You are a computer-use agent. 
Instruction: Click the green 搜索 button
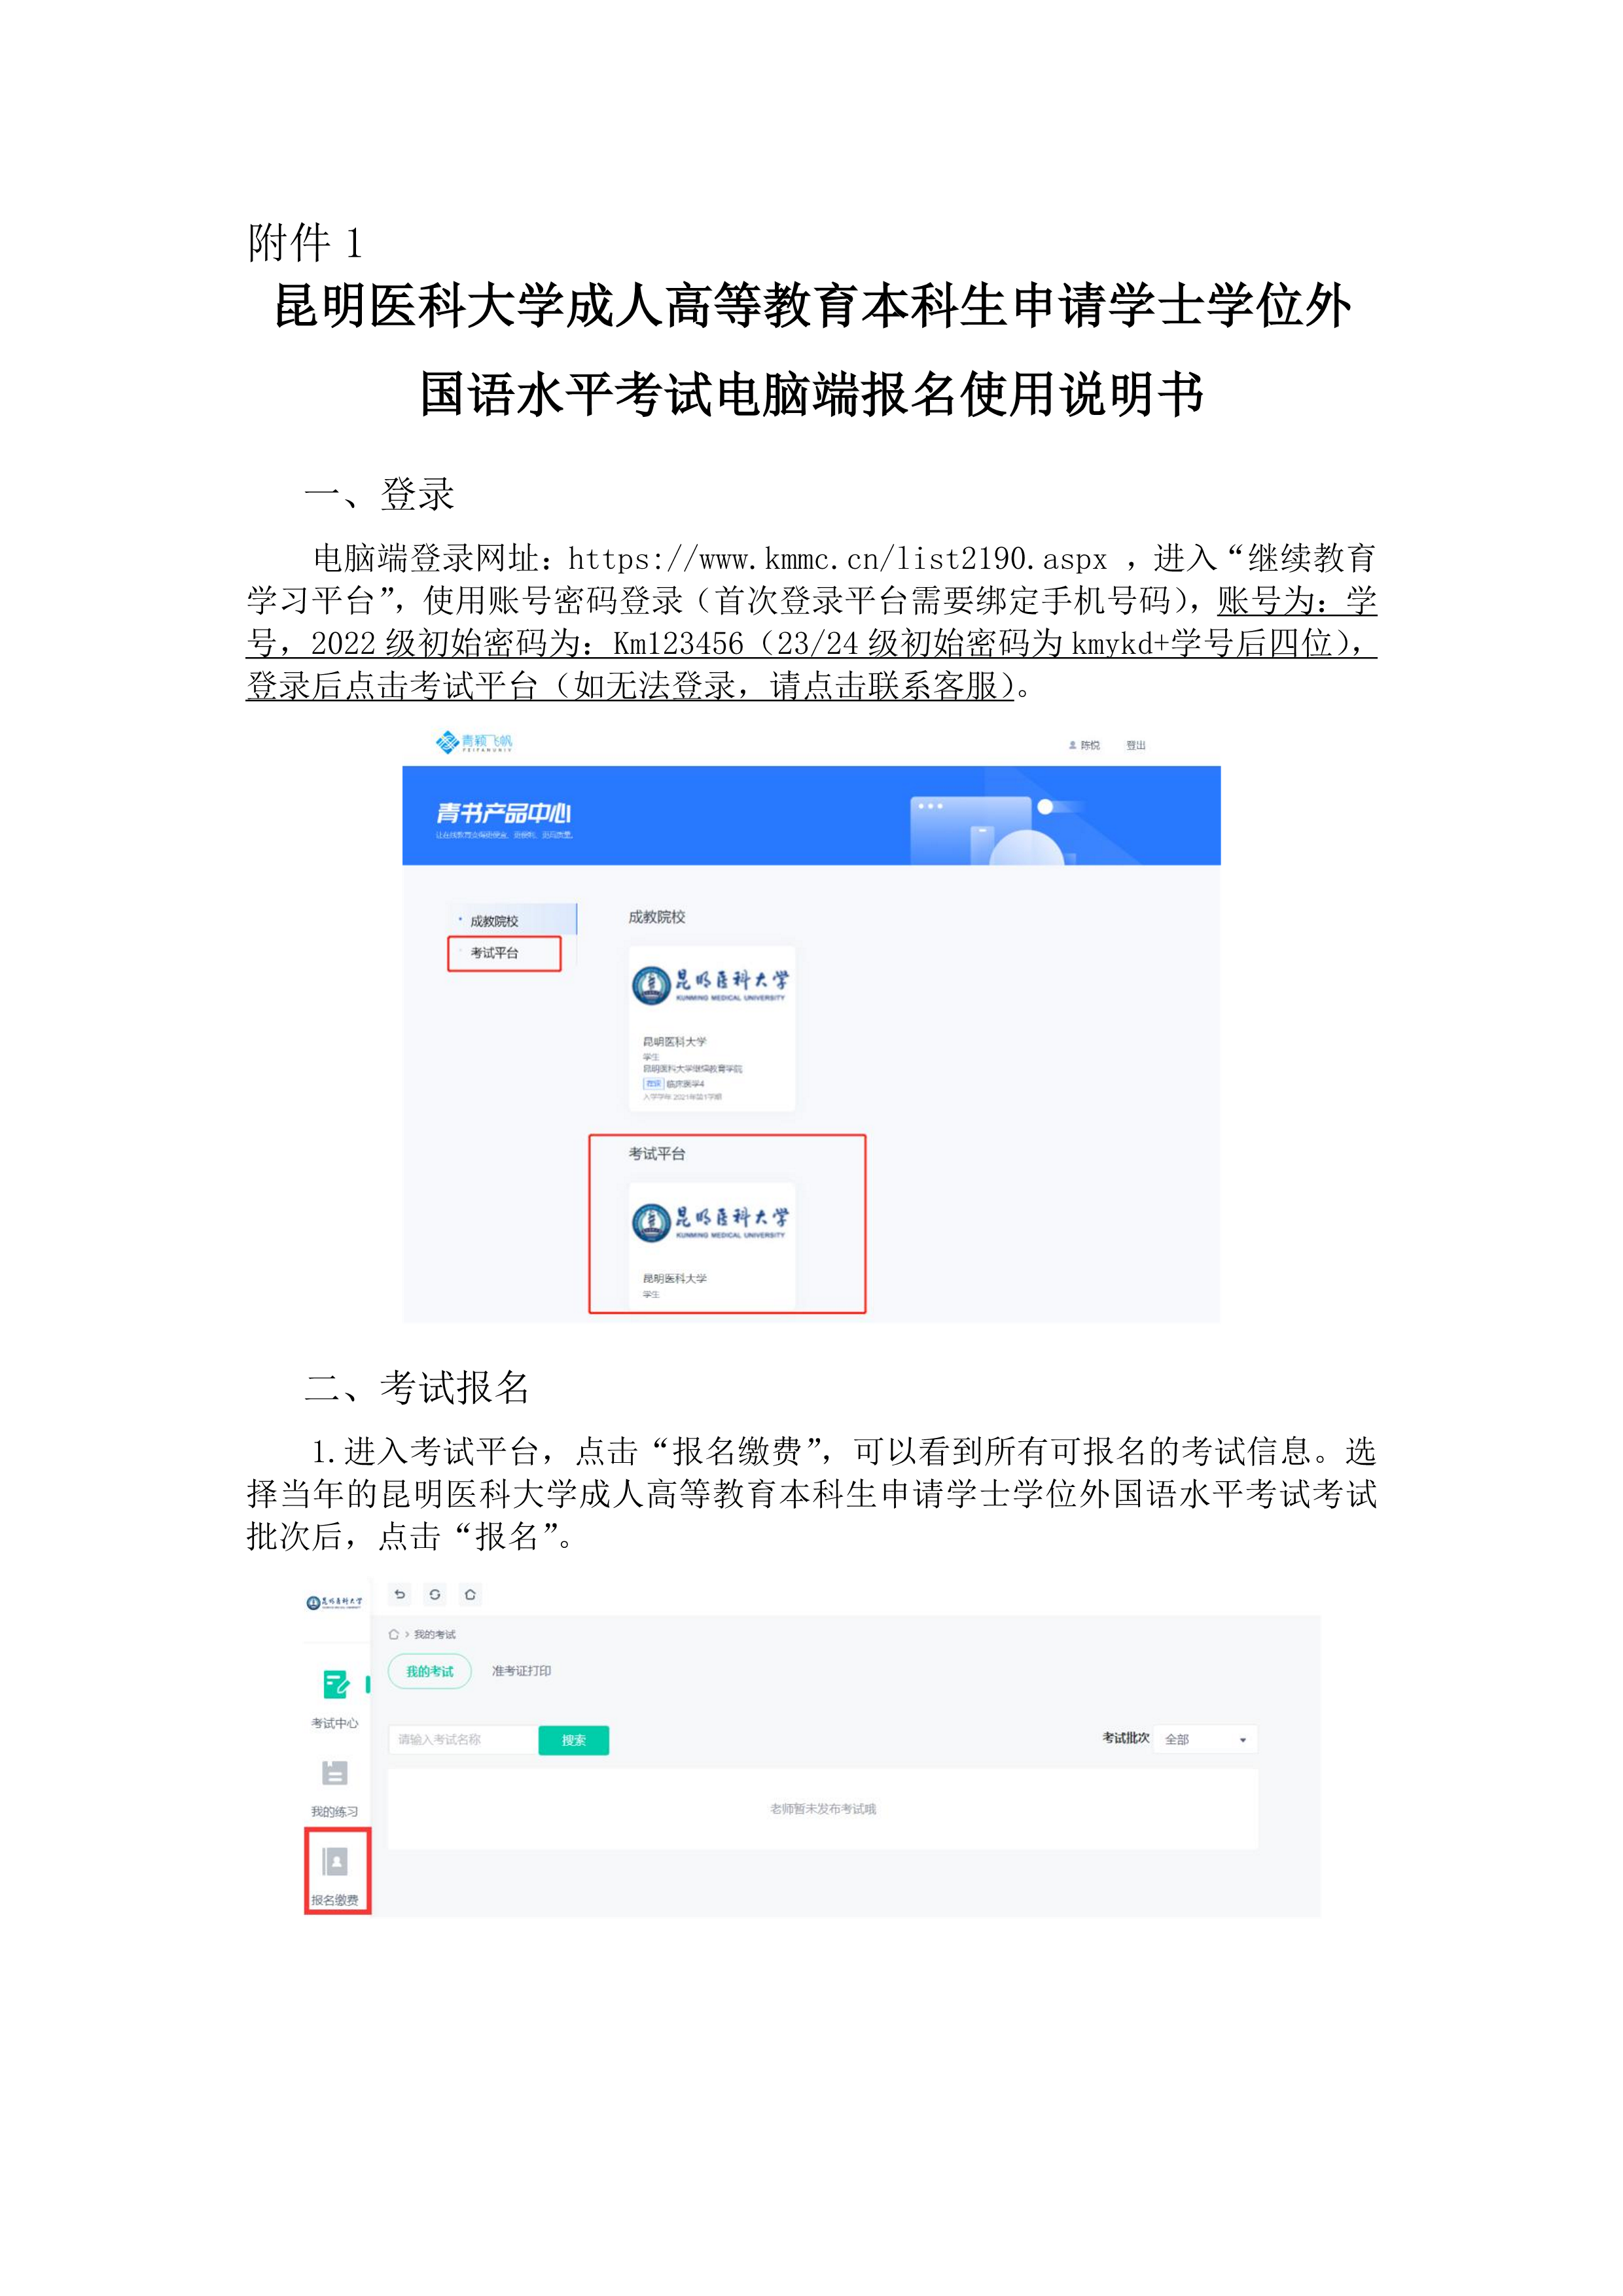574,1740
